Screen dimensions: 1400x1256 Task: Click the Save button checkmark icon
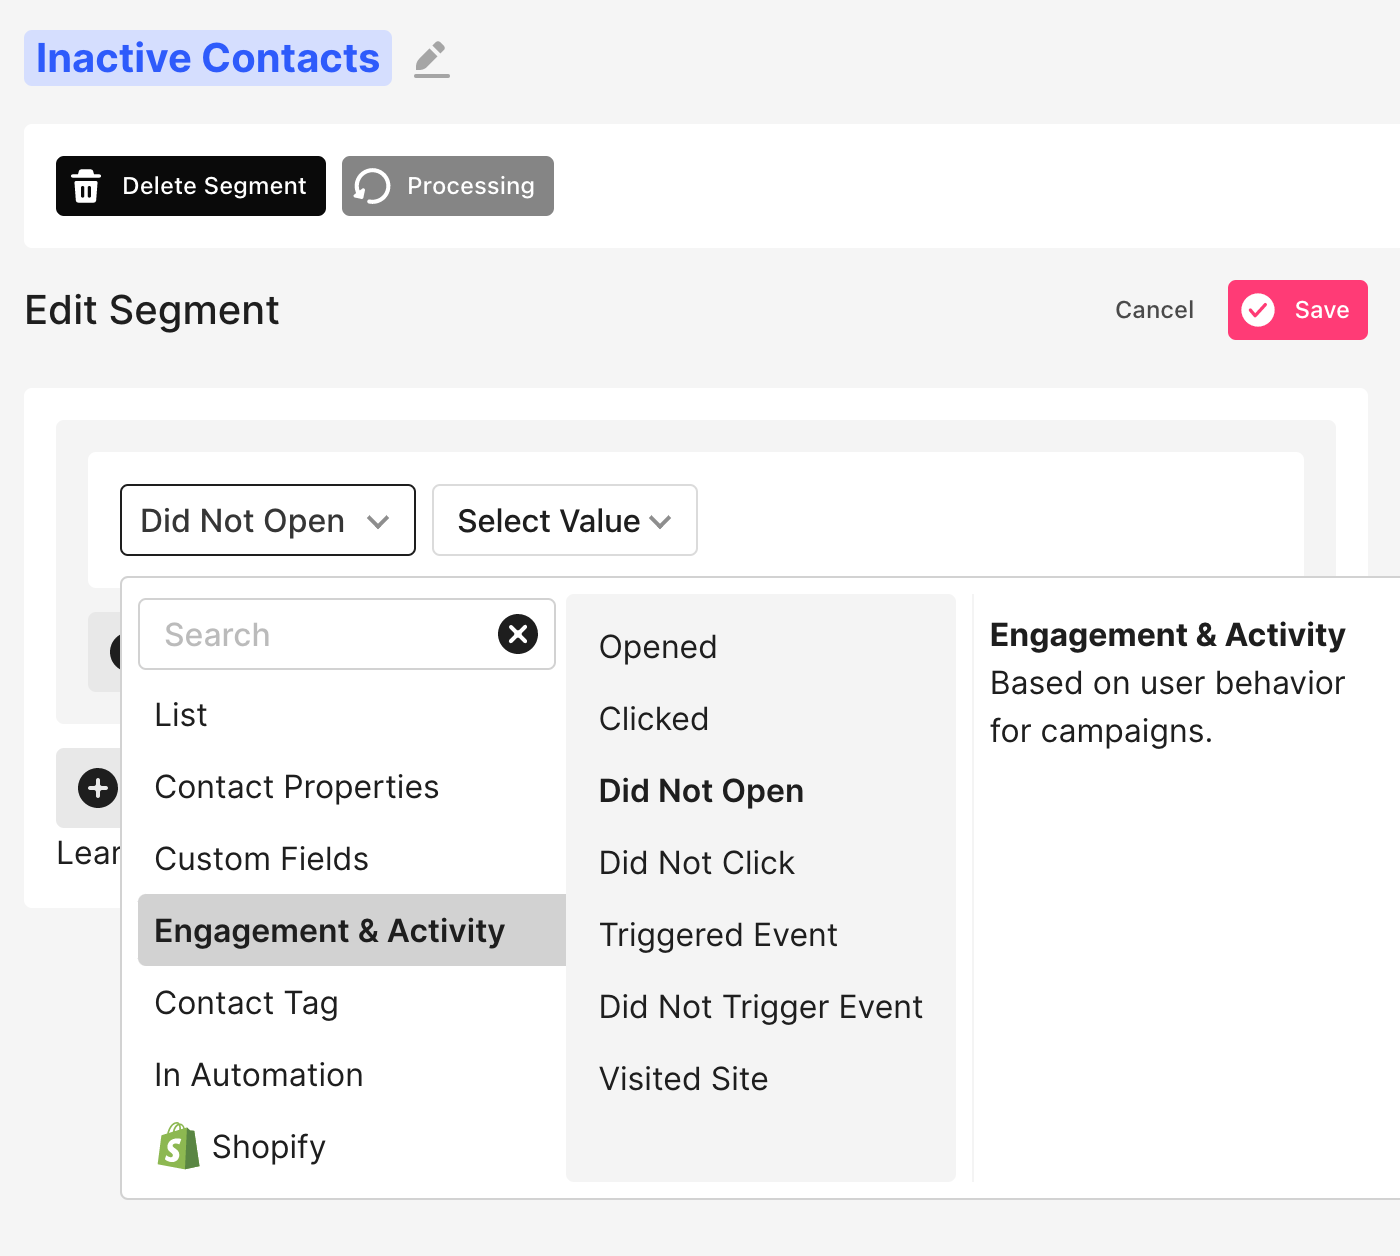click(1258, 310)
